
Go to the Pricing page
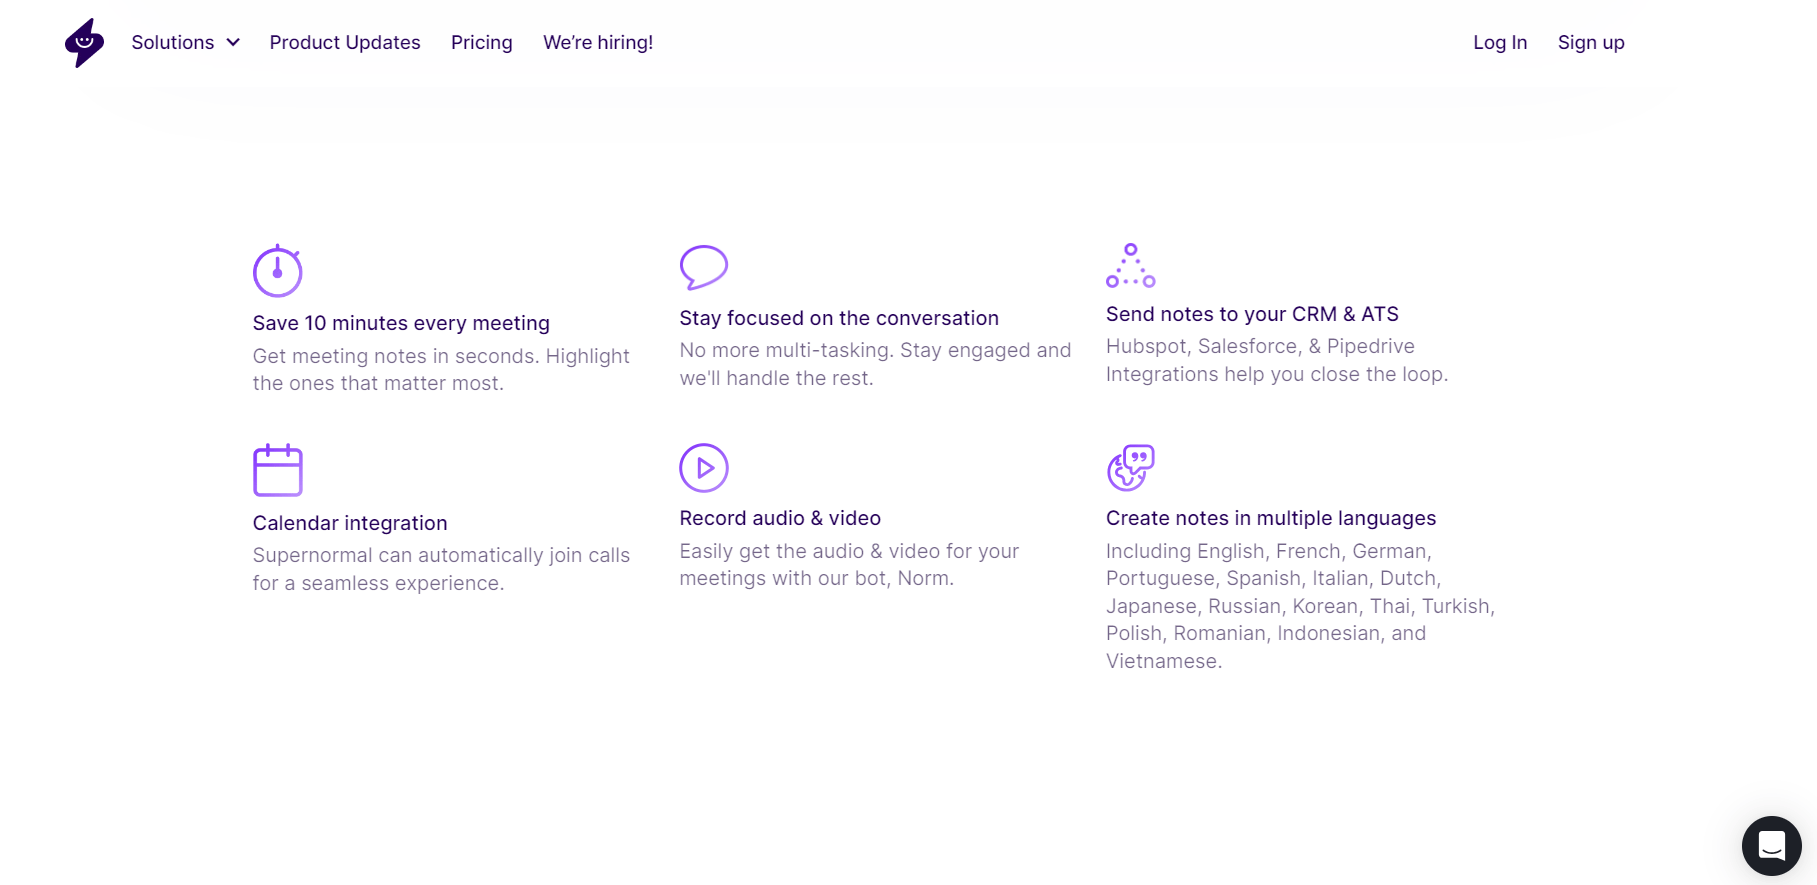tap(481, 43)
